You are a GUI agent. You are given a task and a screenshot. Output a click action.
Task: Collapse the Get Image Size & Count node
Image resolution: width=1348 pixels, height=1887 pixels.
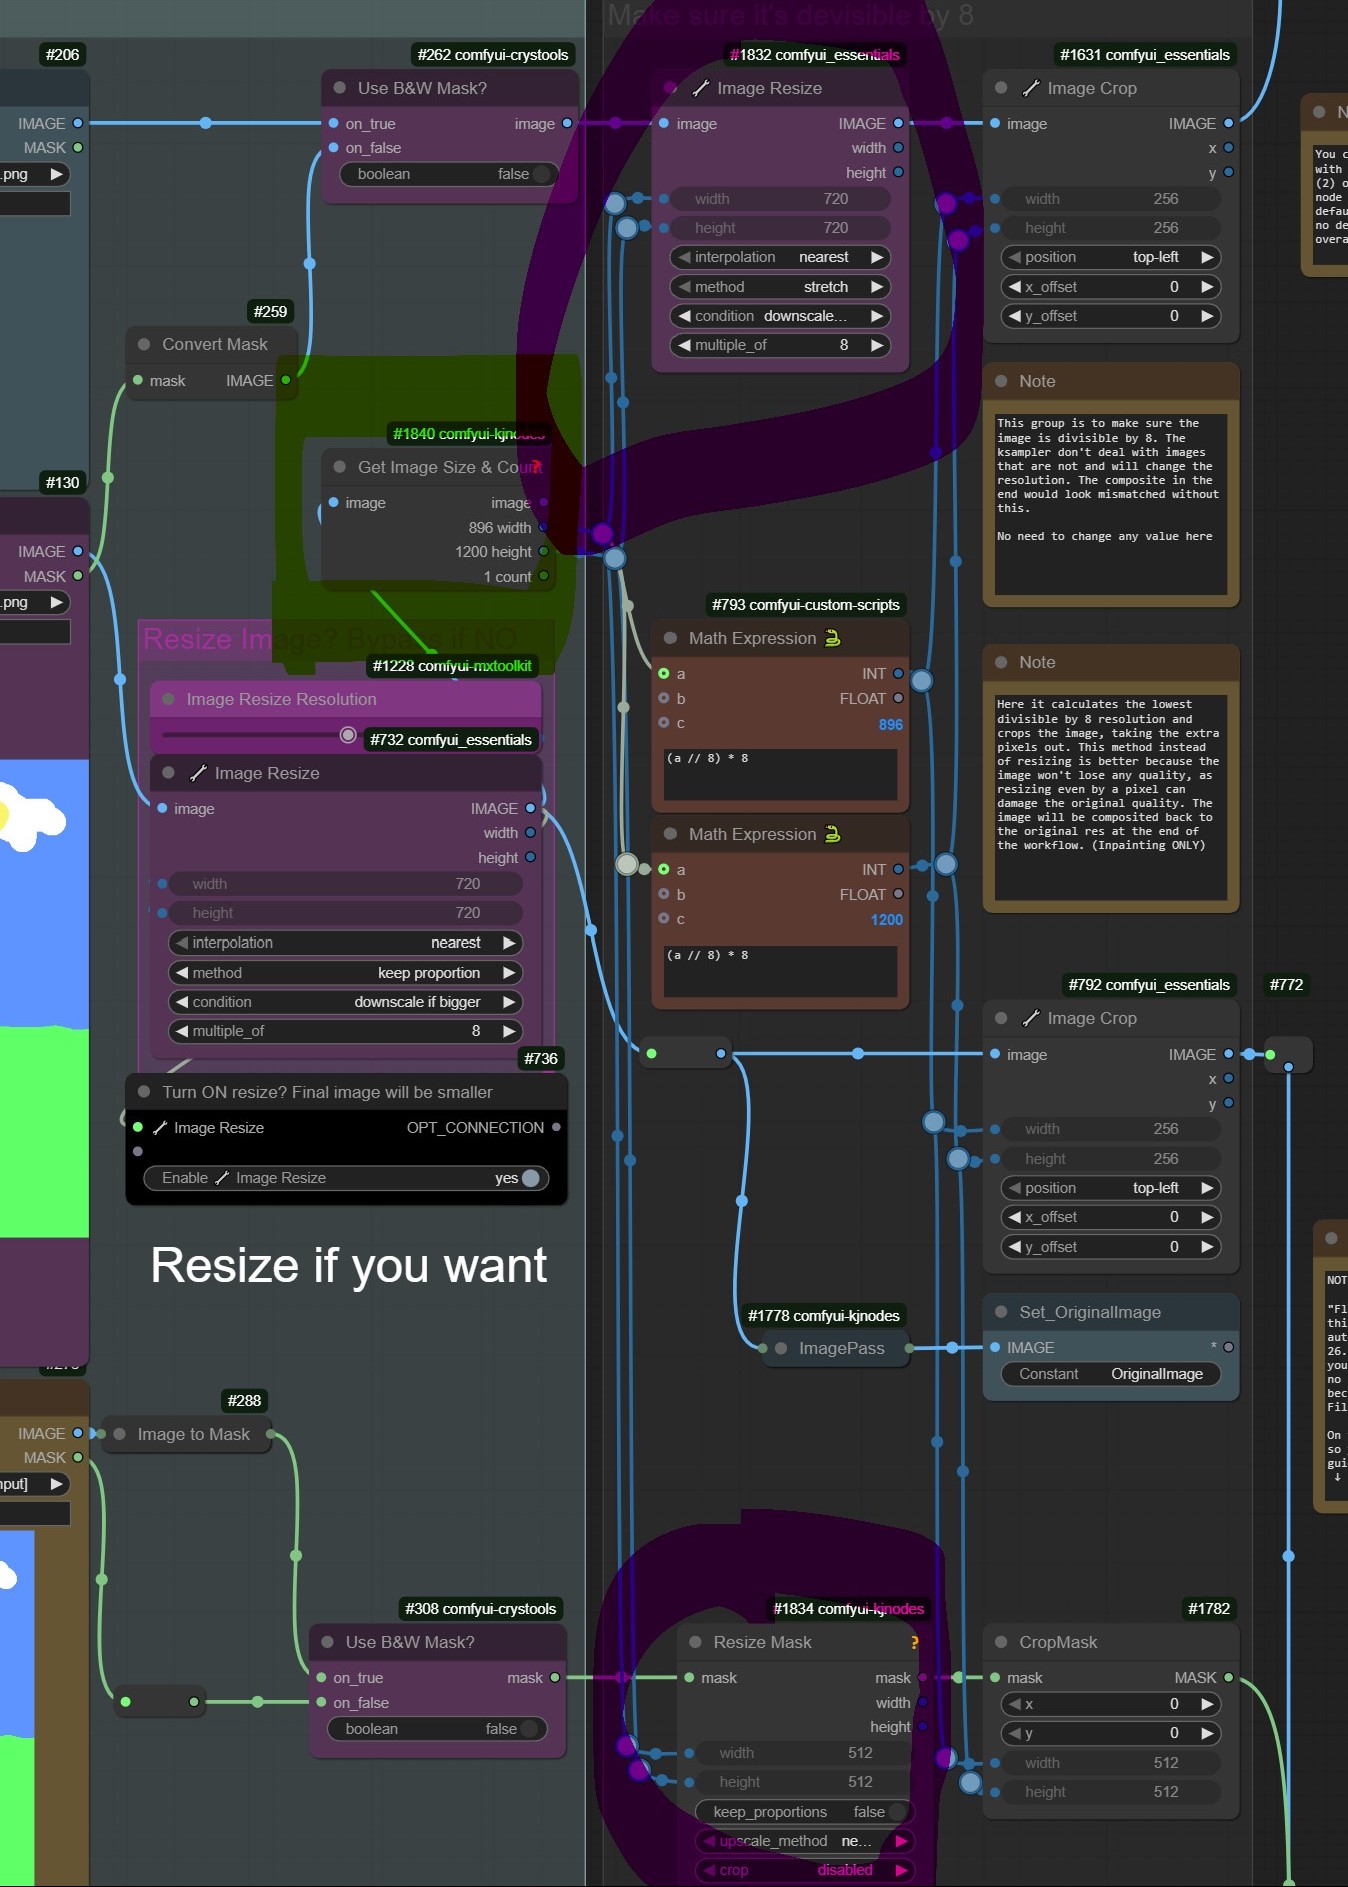coord(340,467)
